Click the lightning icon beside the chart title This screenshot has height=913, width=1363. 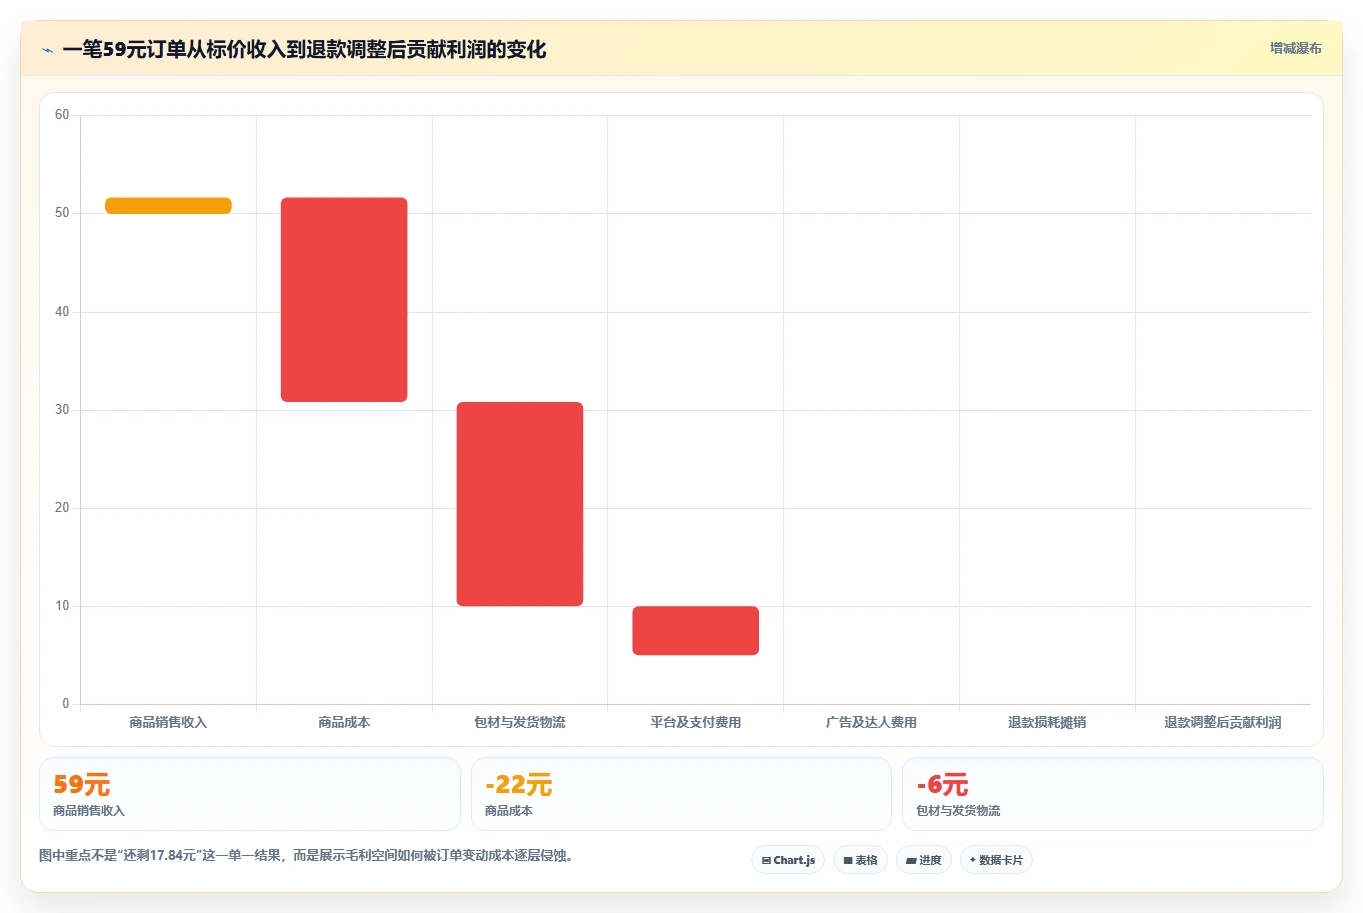pyautogui.click(x=47, y=50)
